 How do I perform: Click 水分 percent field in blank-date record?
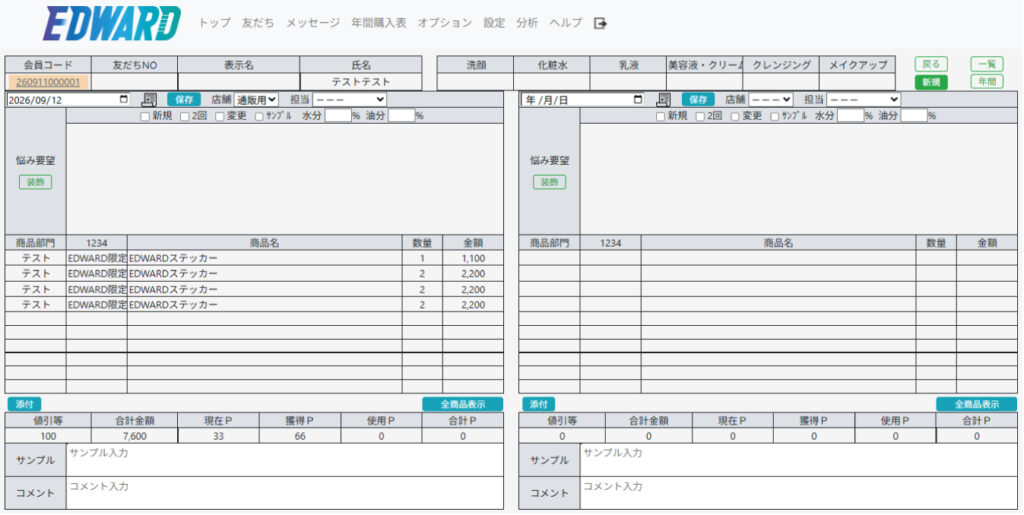[851, 116]
